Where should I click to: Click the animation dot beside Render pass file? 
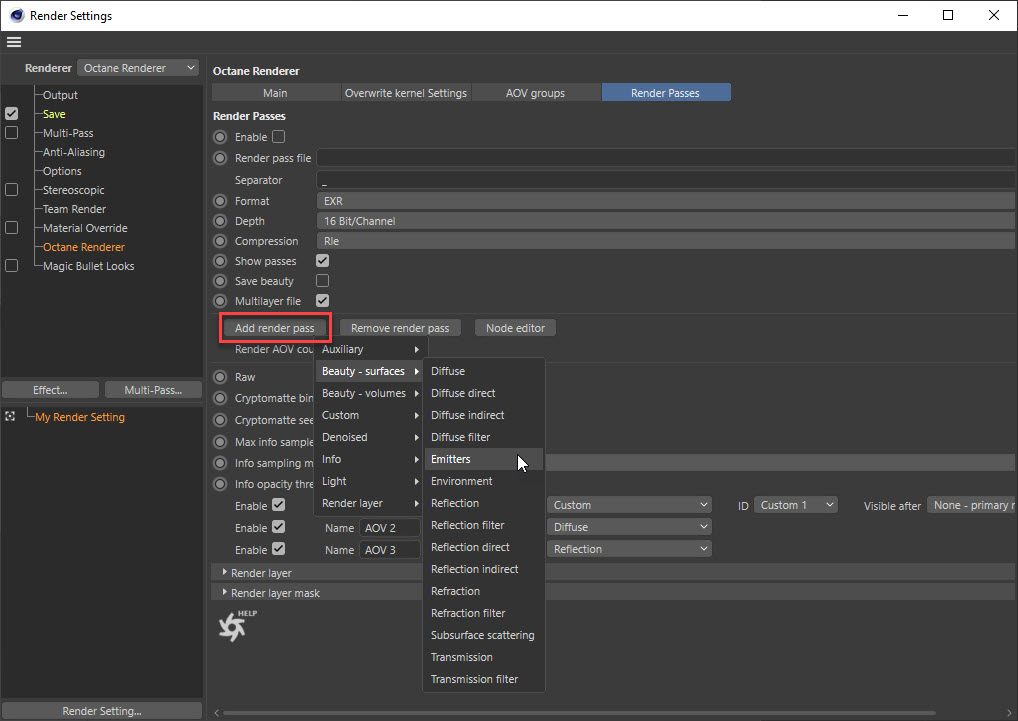220,158
